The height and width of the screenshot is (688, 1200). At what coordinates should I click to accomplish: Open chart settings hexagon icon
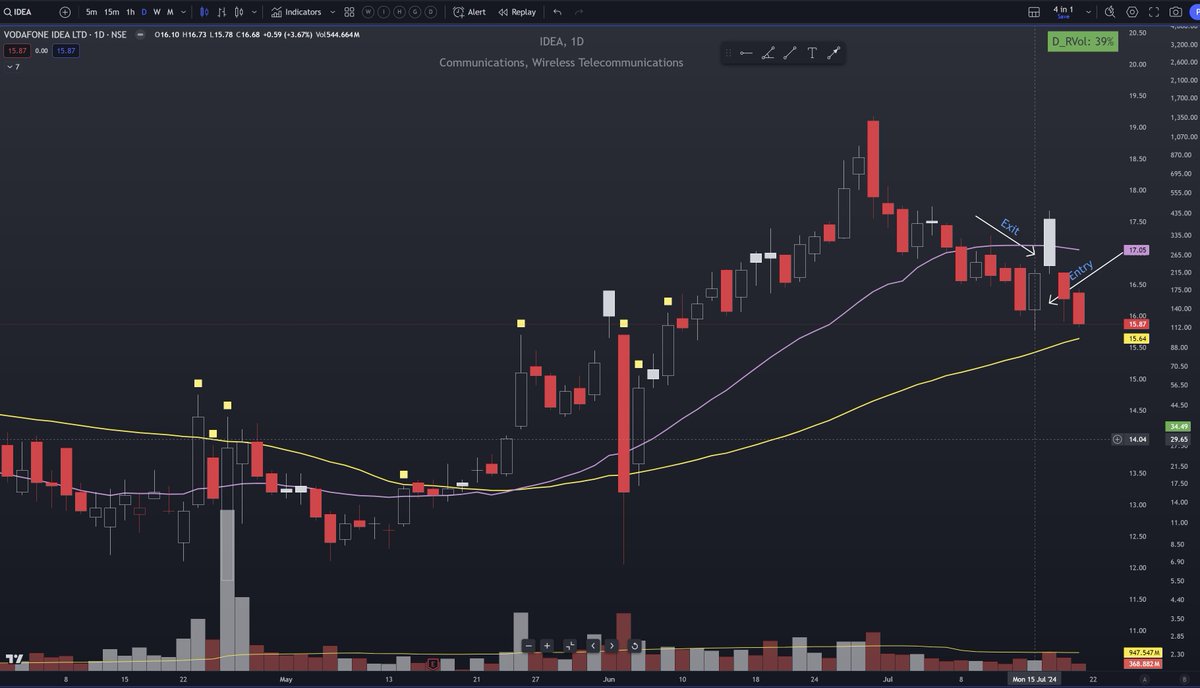tap(1132, 12)
